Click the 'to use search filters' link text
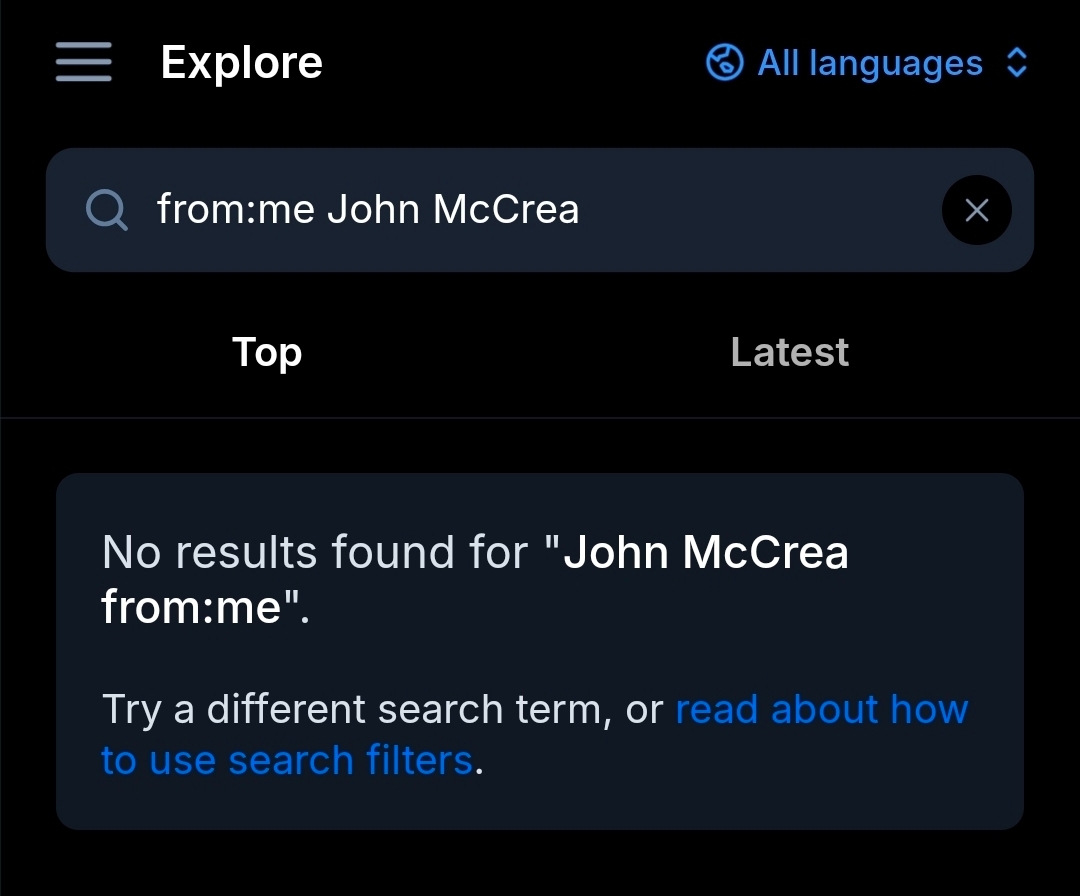Screen dimensions: 1080x896 pos(286,761)
